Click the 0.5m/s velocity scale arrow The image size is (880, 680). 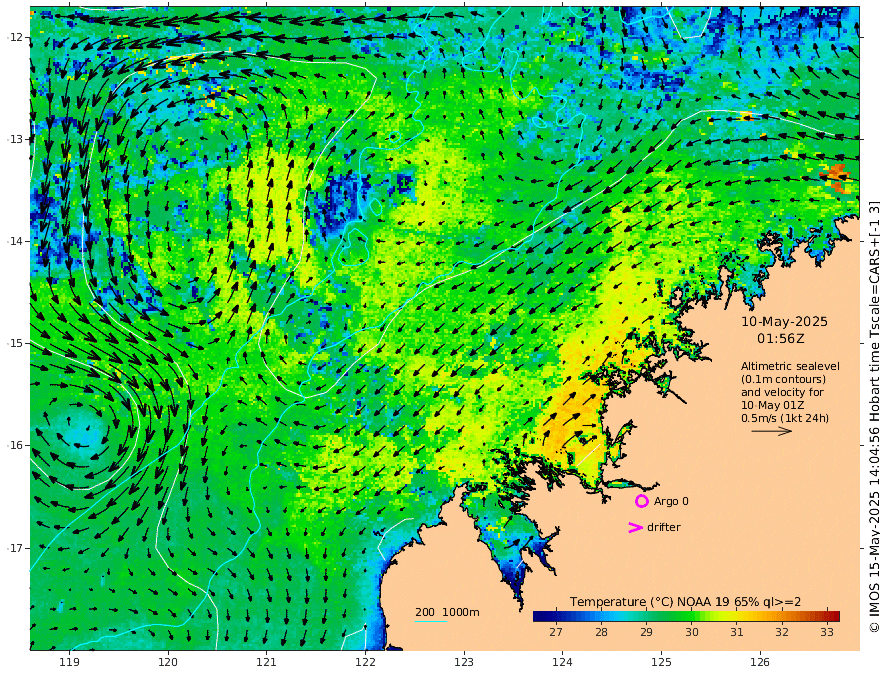(x=772, y=431)
